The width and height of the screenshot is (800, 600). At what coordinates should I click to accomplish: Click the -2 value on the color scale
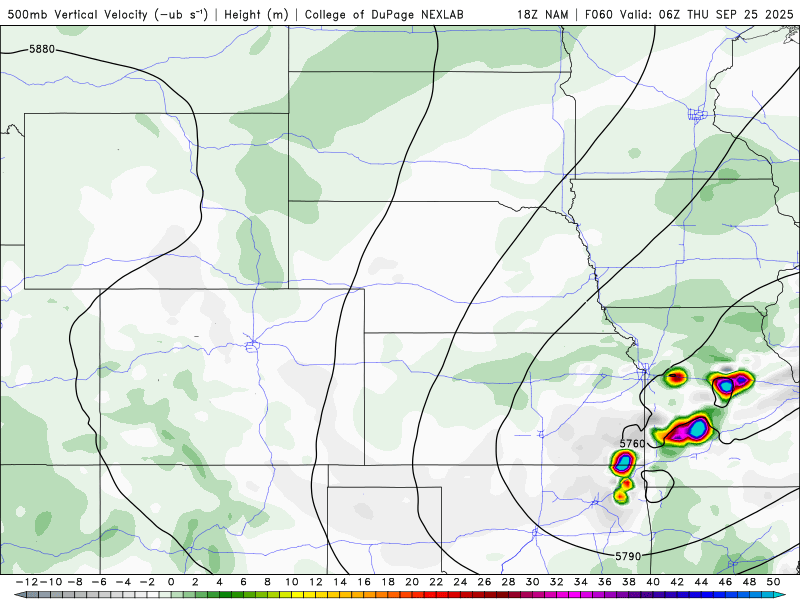(x=147, y=582)
